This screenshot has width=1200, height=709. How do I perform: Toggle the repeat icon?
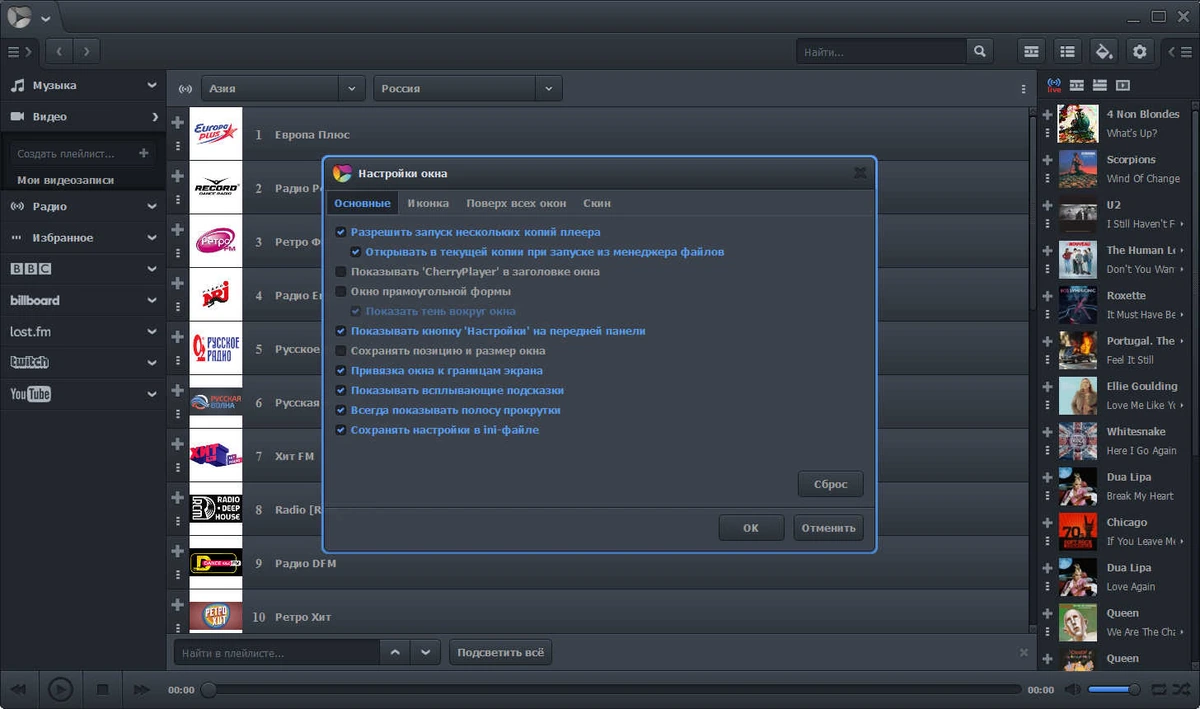click(1158, 689)
